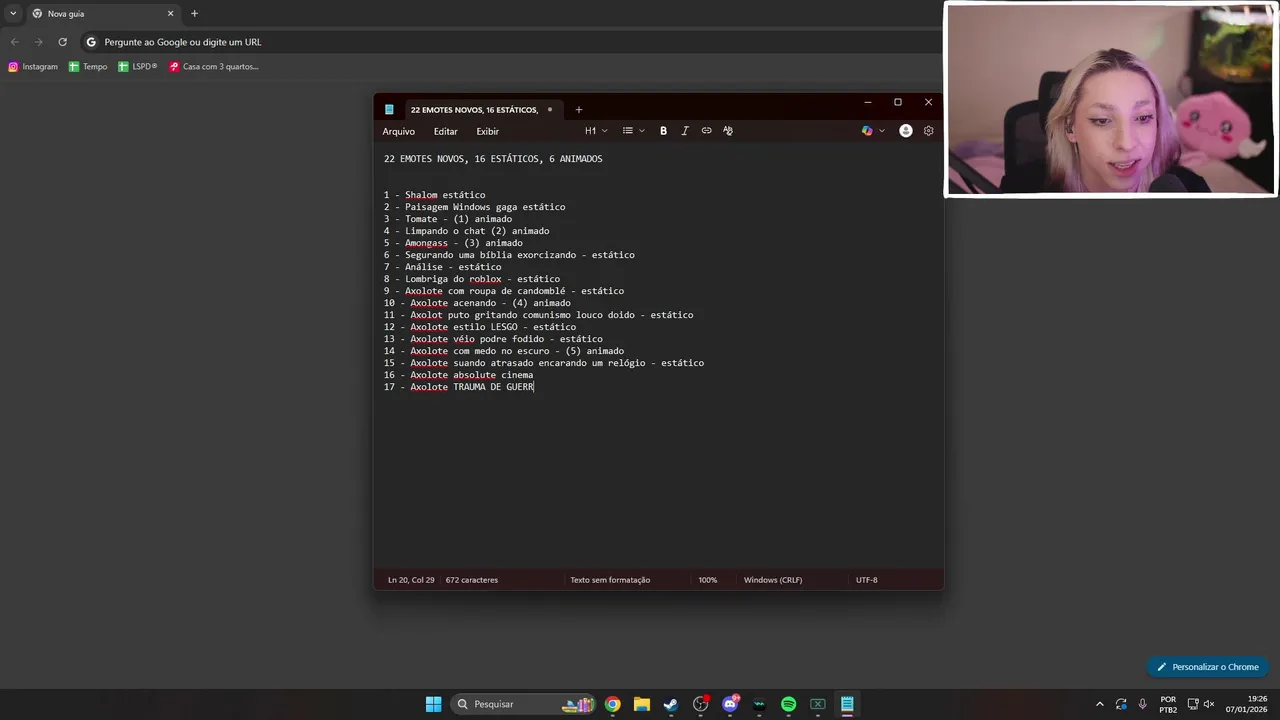The image size is (1280, 720).
Task: Open LSPD bookmark
Action: pyautogui.click(x=138, y=66)
